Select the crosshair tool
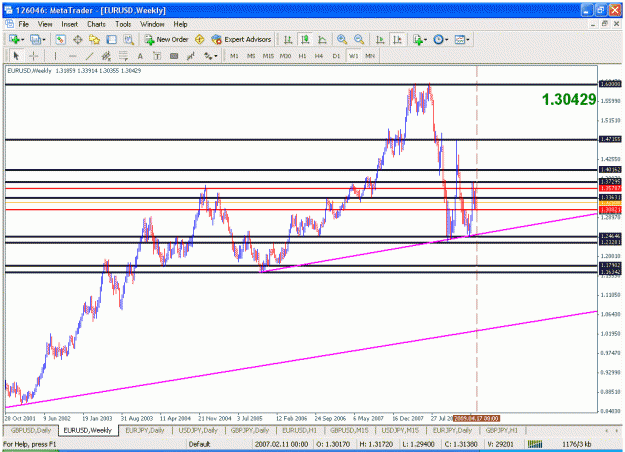625x452 pixels. tap(33, 56)
